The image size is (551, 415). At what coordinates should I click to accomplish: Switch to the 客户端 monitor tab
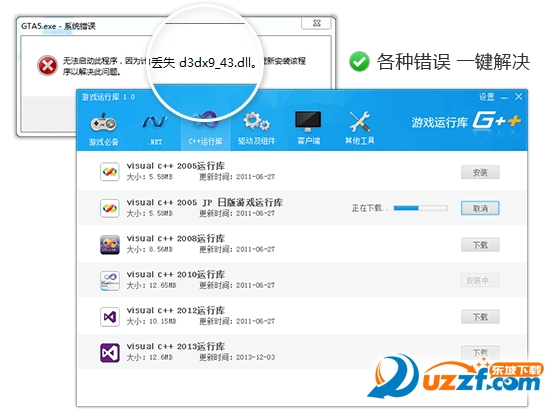tap(308, 129)
